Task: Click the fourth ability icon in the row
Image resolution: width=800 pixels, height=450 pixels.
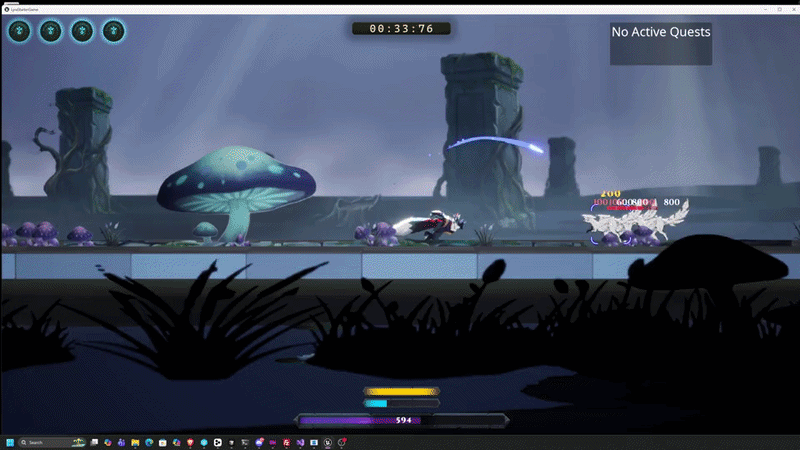Action: coord(113,31)
